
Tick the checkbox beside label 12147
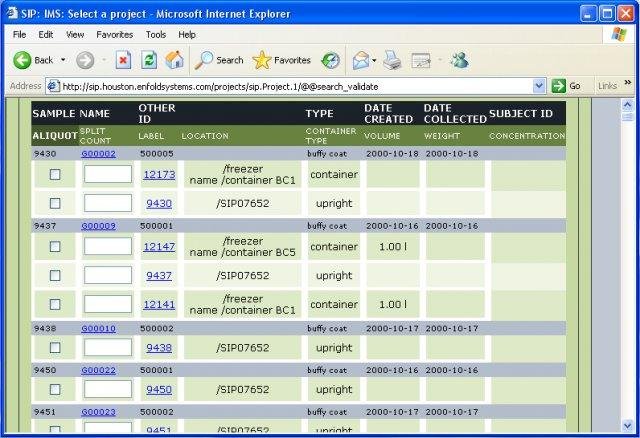[55, 247]
